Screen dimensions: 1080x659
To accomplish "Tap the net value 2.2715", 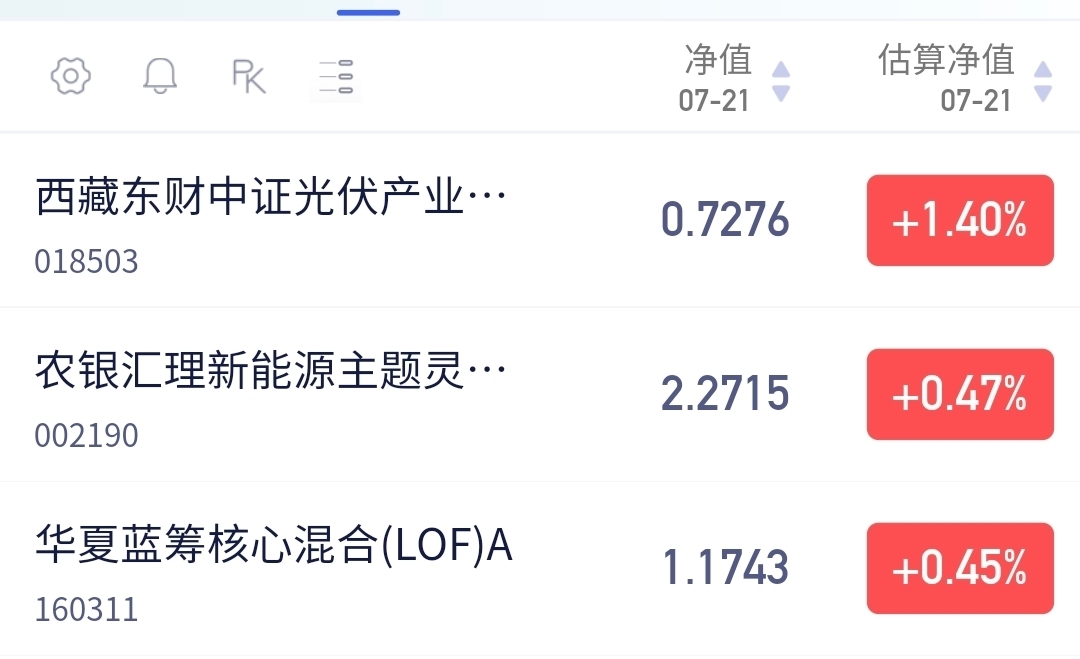I will coord(725,394).
